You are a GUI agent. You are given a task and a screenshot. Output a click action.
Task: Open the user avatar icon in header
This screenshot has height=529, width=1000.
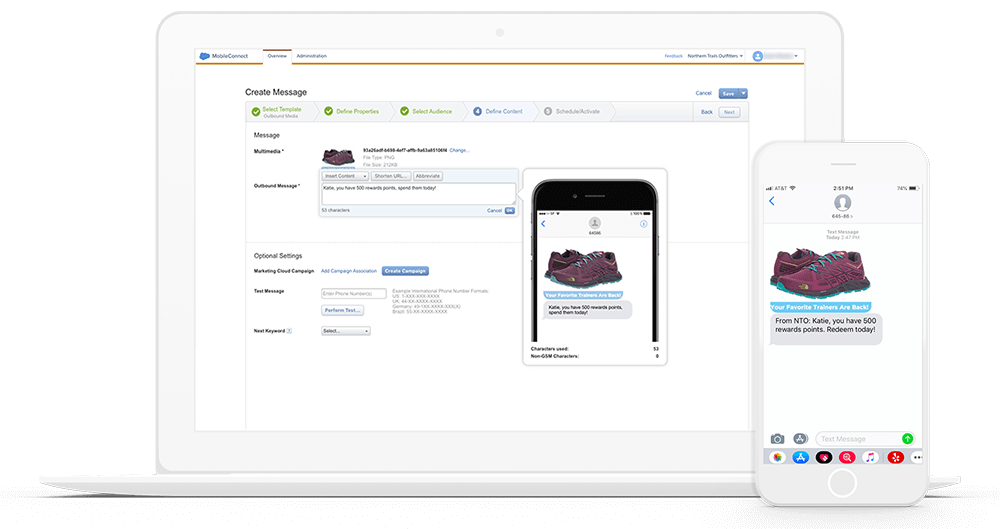point(758,56)
